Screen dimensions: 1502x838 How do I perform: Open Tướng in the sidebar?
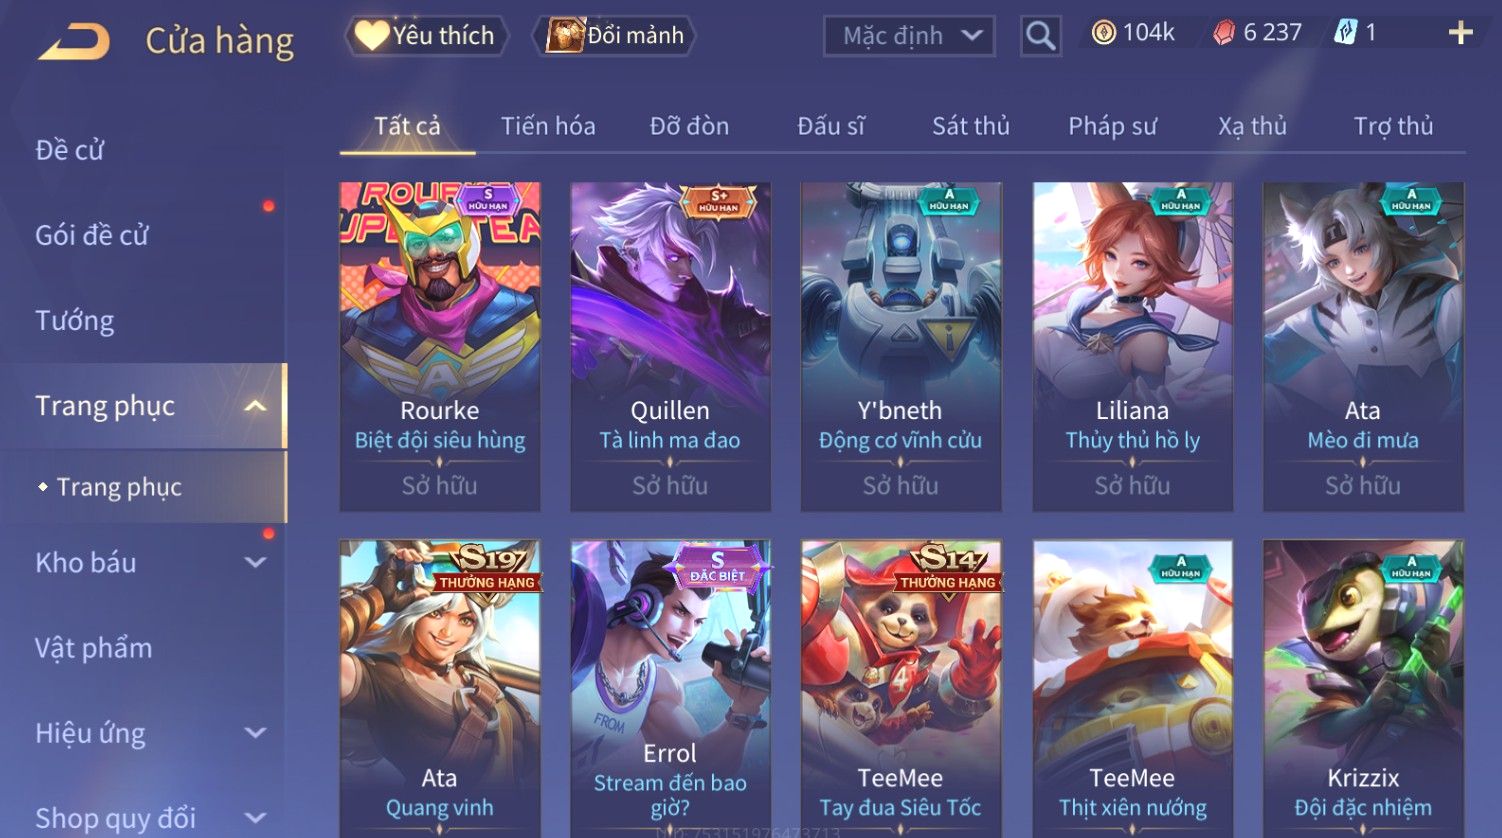75,321
